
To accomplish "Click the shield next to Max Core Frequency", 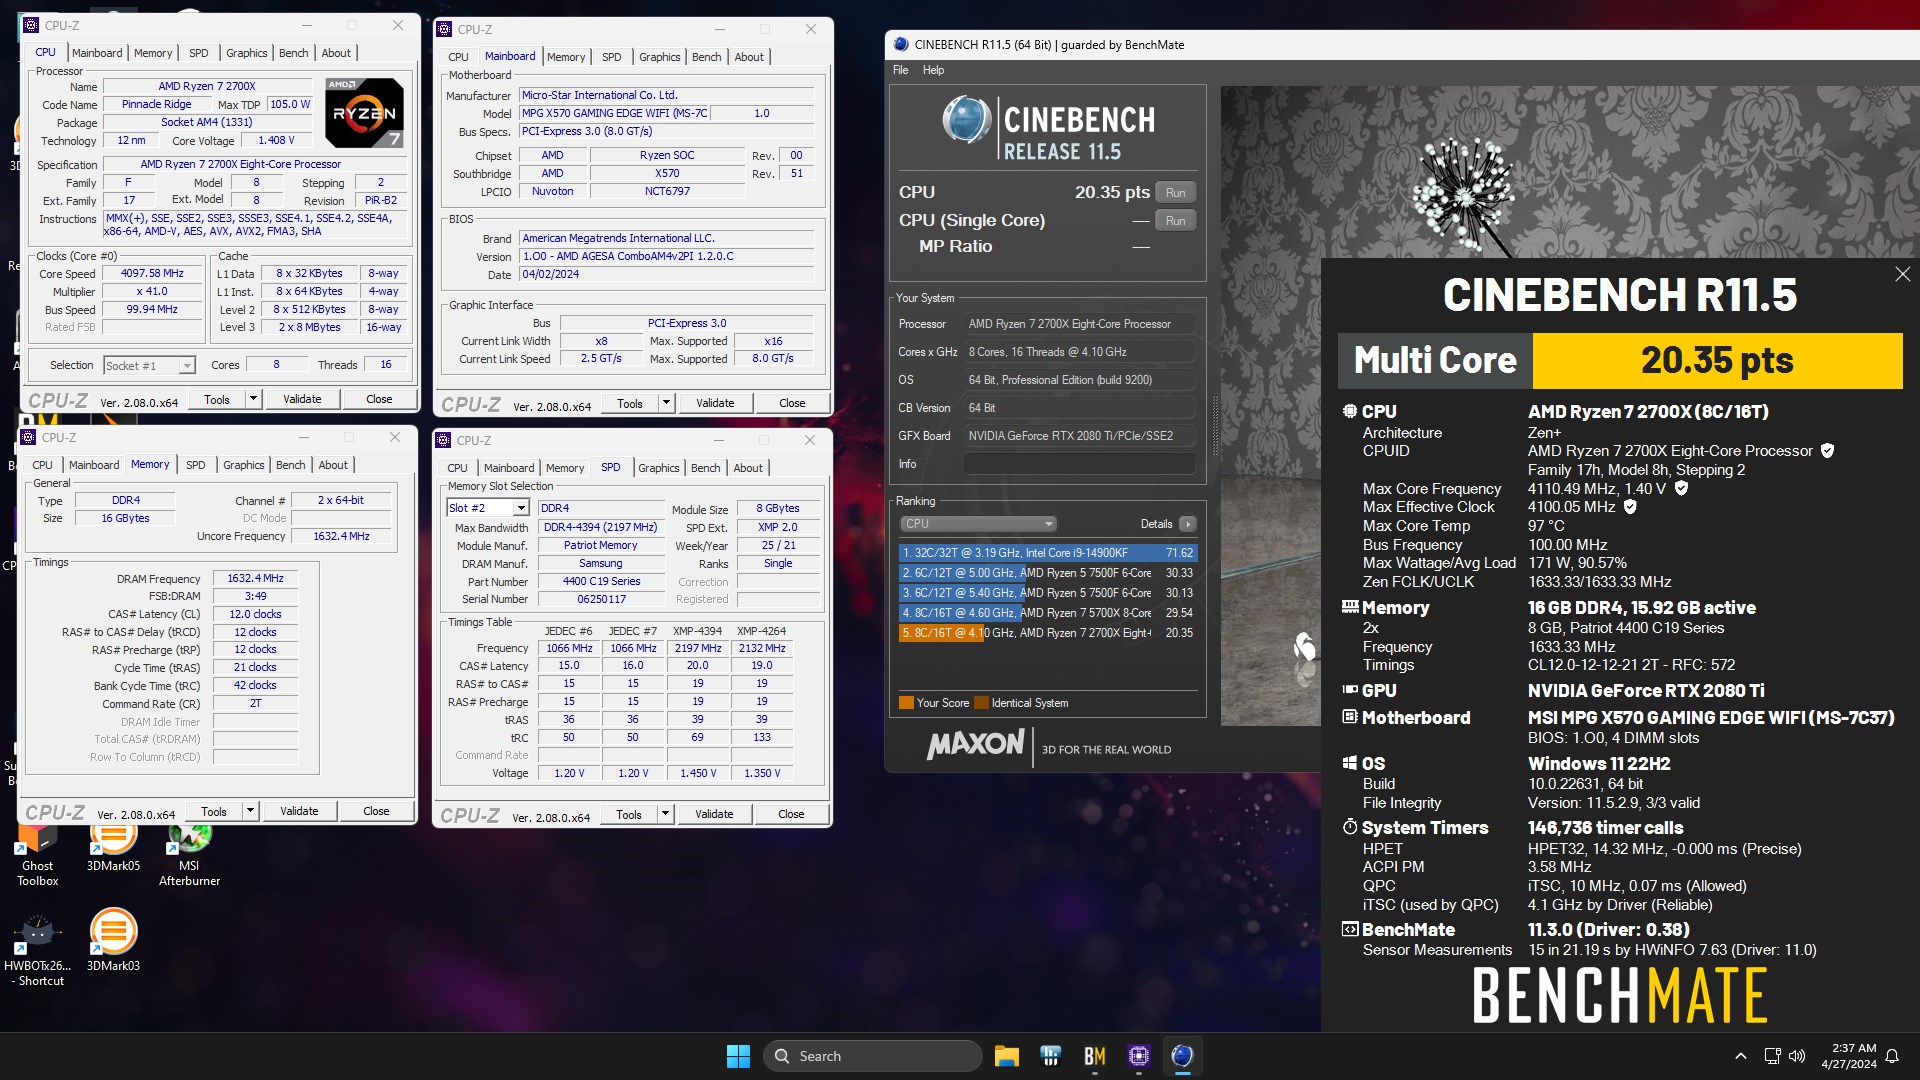I will [x=1681, y=488].
